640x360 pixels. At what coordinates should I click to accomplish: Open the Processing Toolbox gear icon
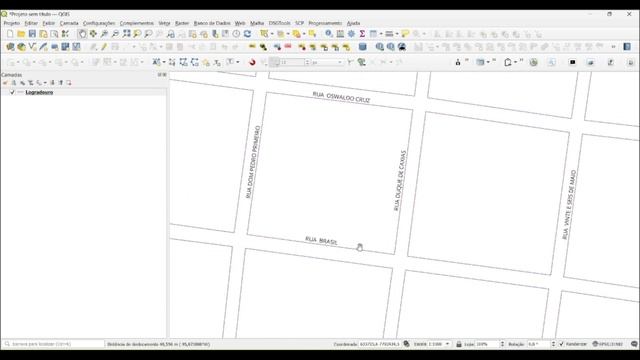pyautogui.click(x=351, y=34)
